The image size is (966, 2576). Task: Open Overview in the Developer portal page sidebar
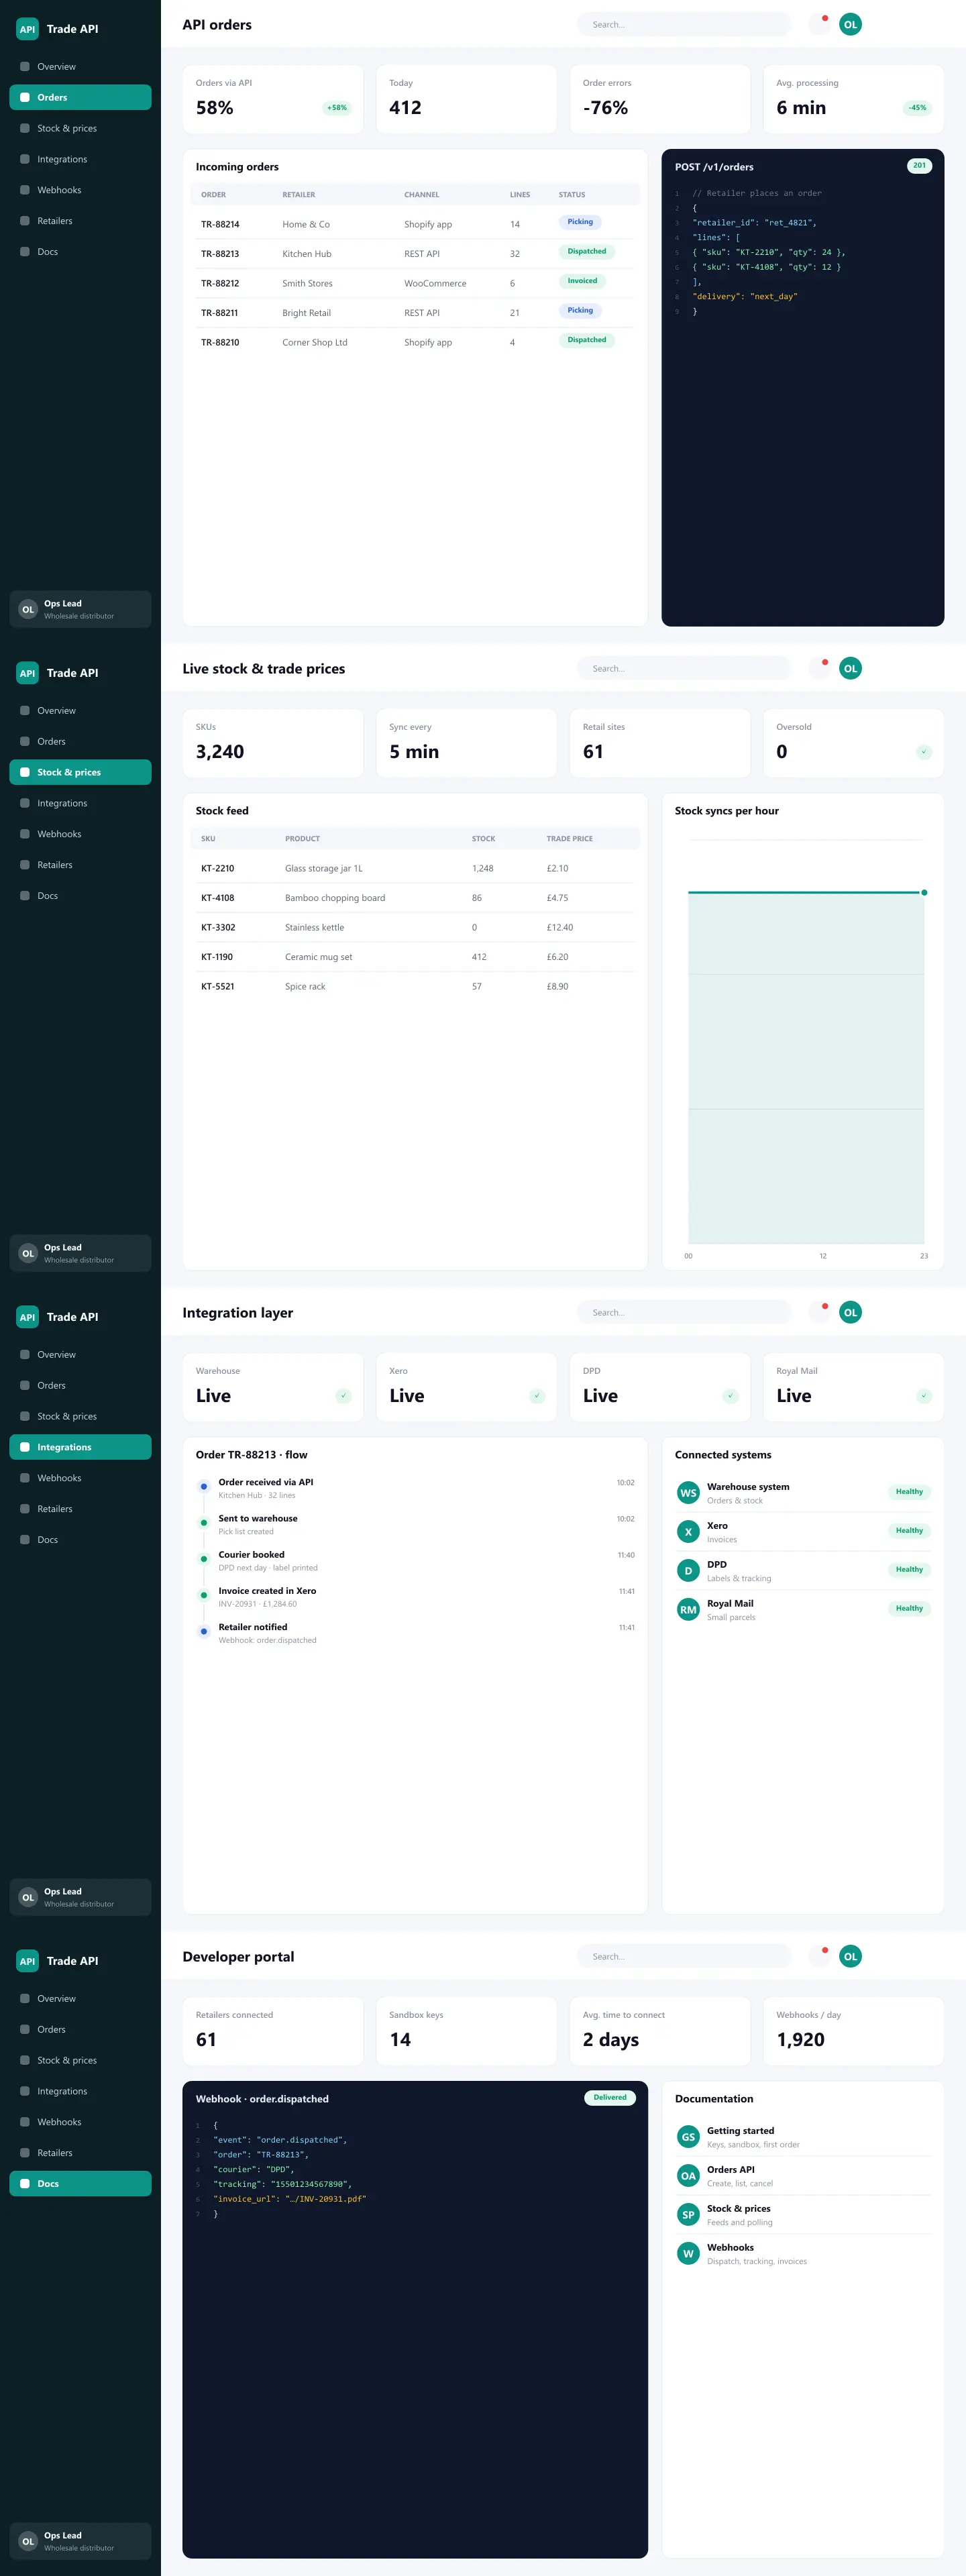(x=80, y=1999)
